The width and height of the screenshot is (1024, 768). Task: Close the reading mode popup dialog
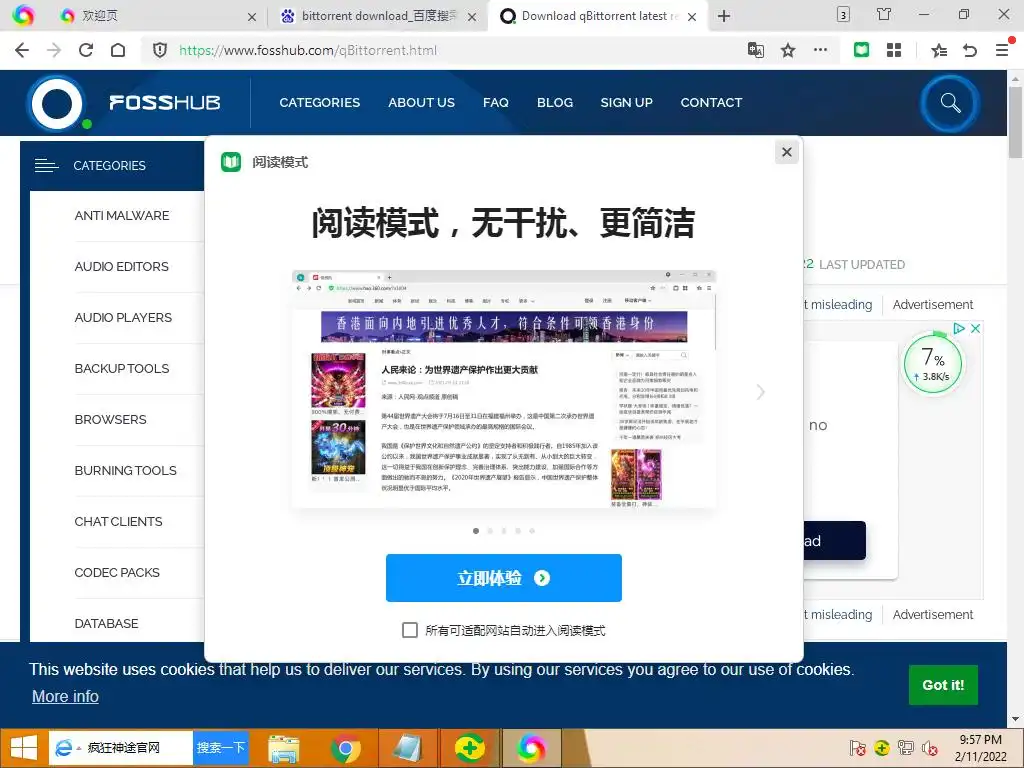[787, 152]
